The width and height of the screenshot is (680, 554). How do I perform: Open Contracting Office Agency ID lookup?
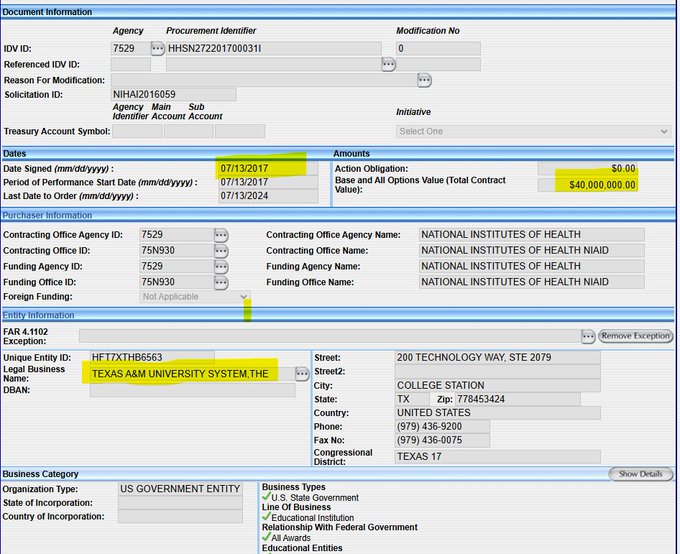221,235
